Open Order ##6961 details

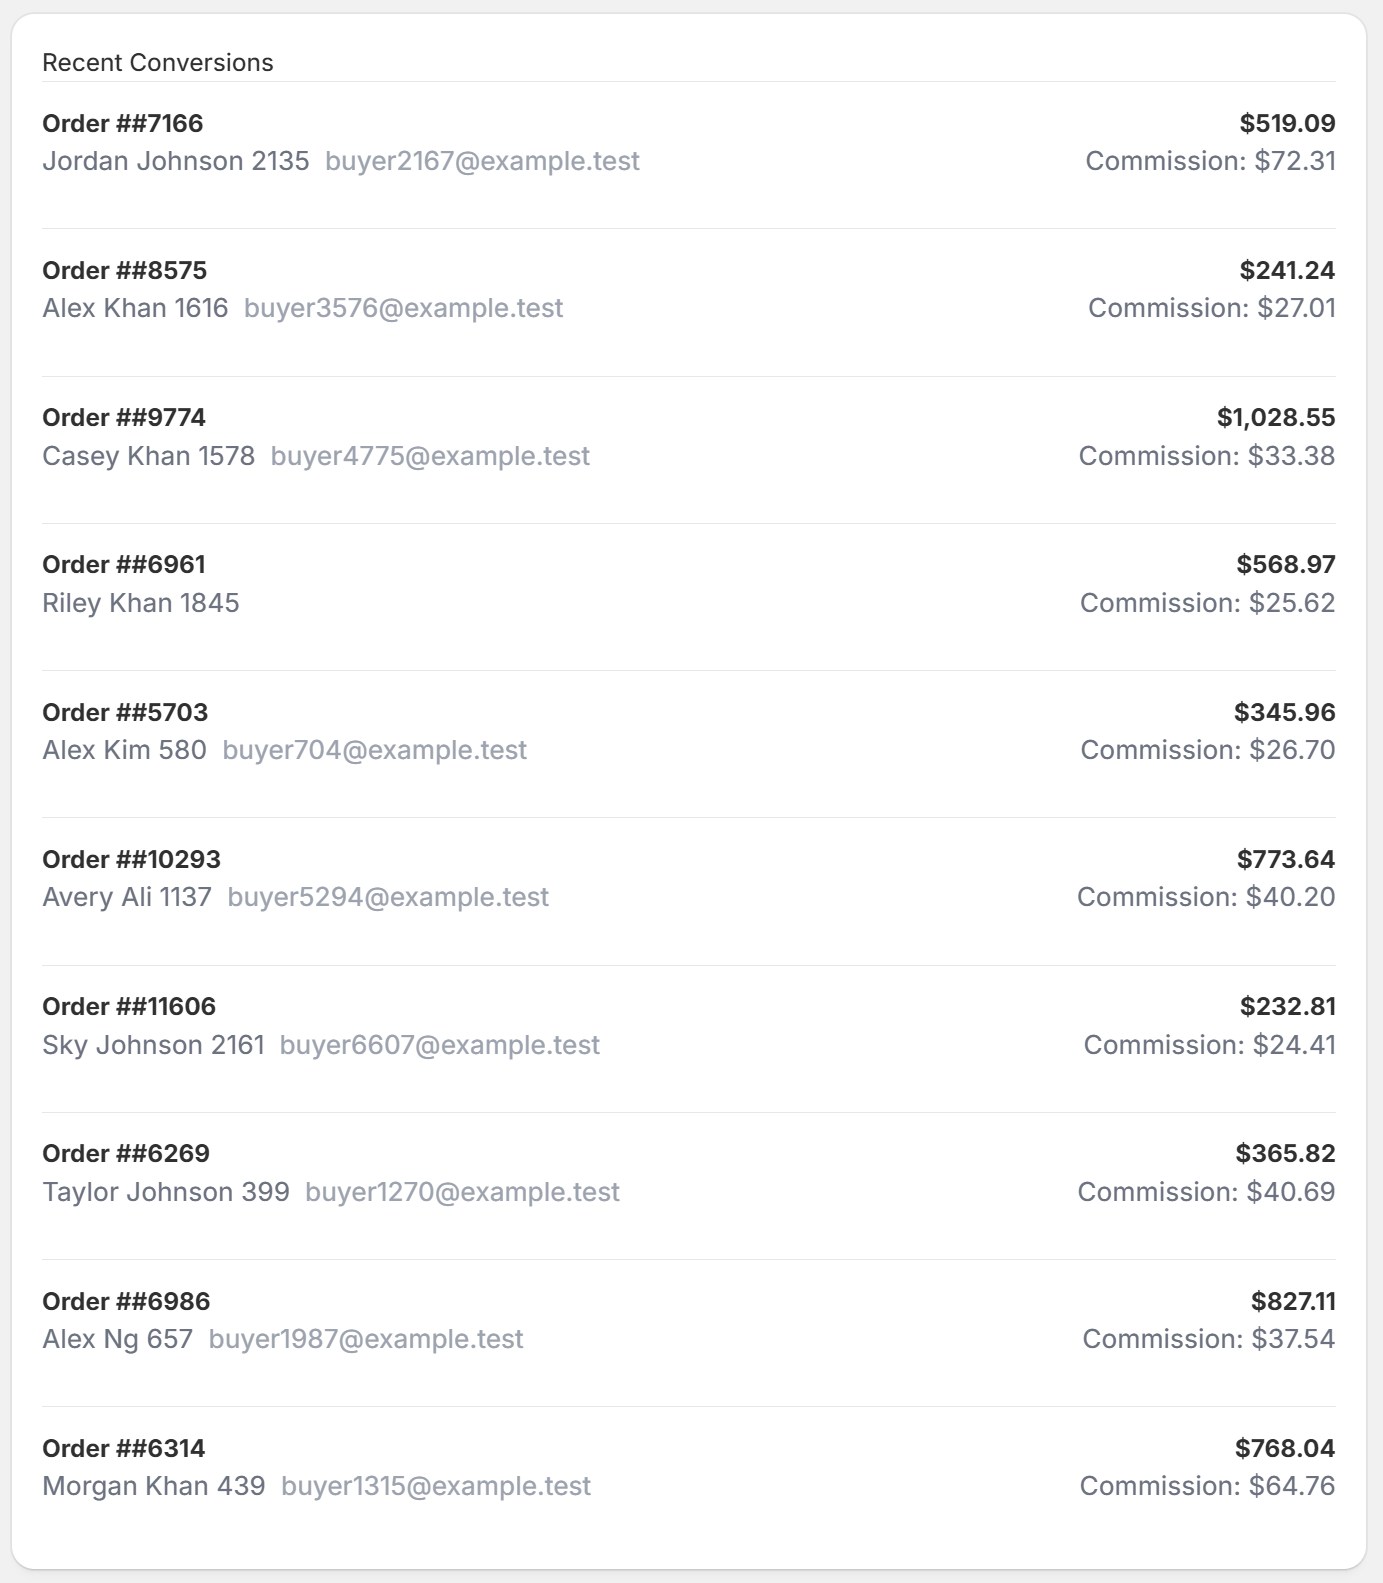(x=123, y=564)
